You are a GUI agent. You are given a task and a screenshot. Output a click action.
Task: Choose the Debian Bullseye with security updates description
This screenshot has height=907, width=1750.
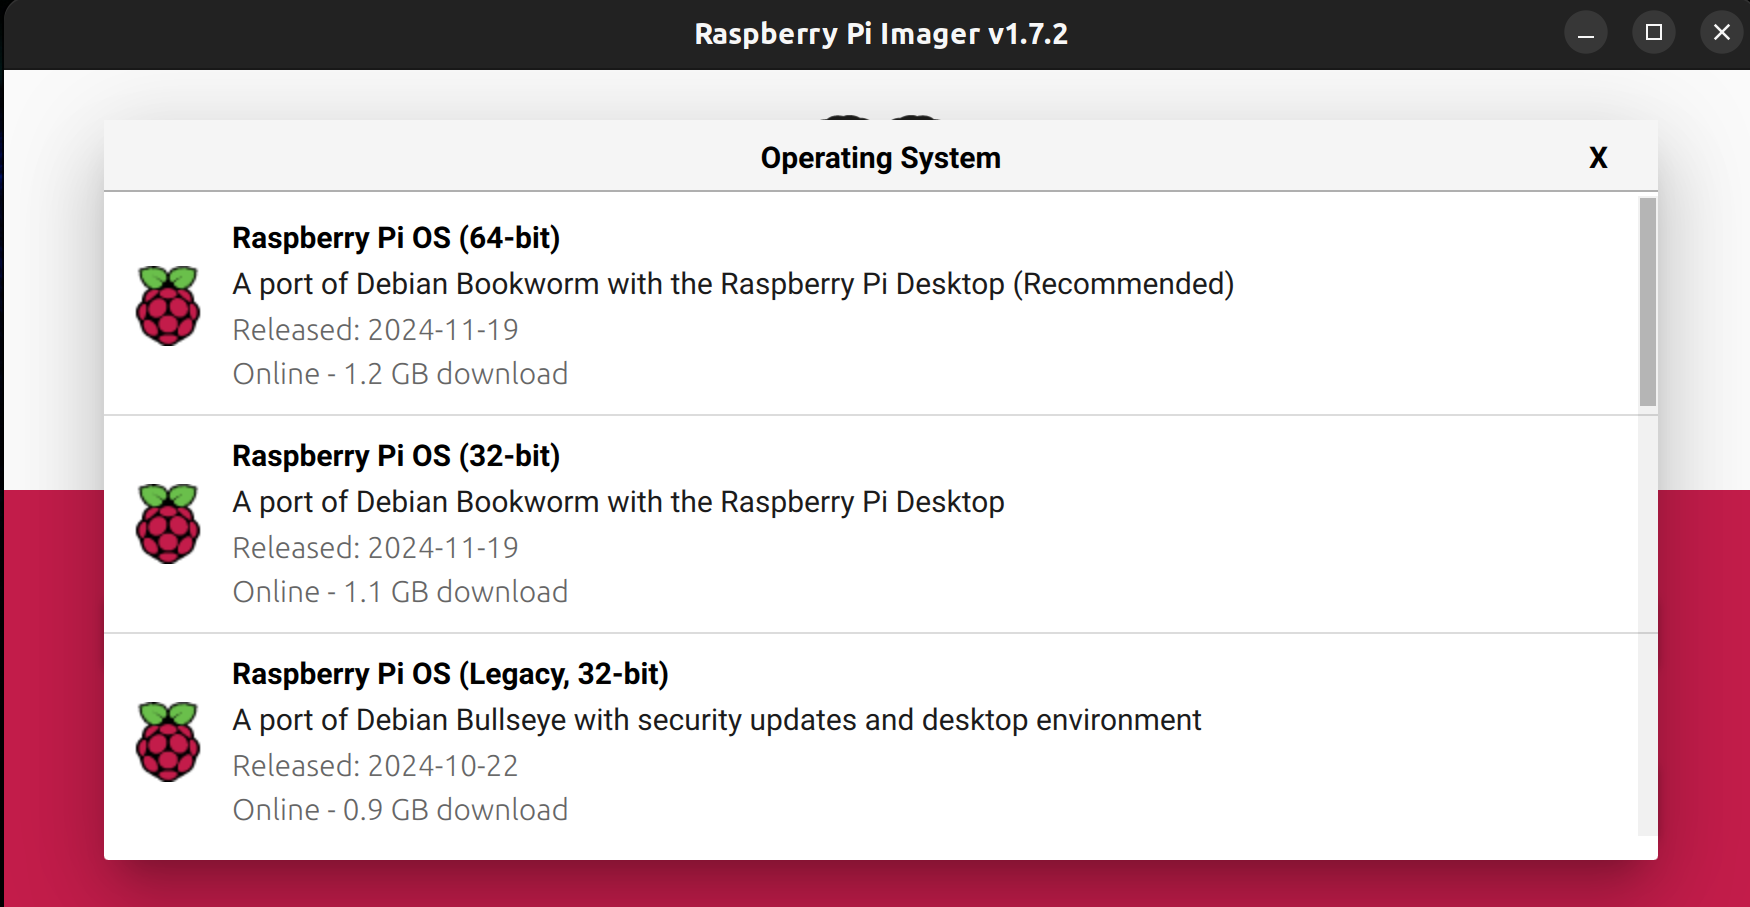(716, 720)
